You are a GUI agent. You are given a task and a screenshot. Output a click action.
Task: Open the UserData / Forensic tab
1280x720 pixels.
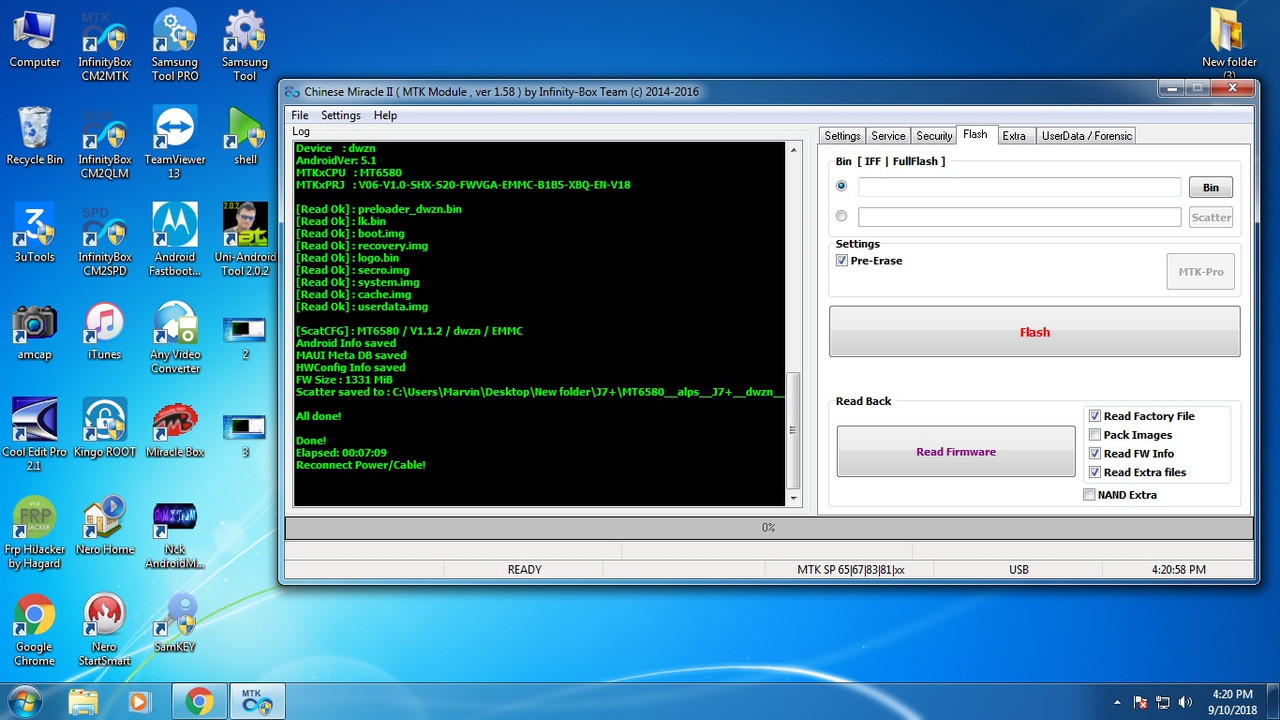coord(1086,136)
